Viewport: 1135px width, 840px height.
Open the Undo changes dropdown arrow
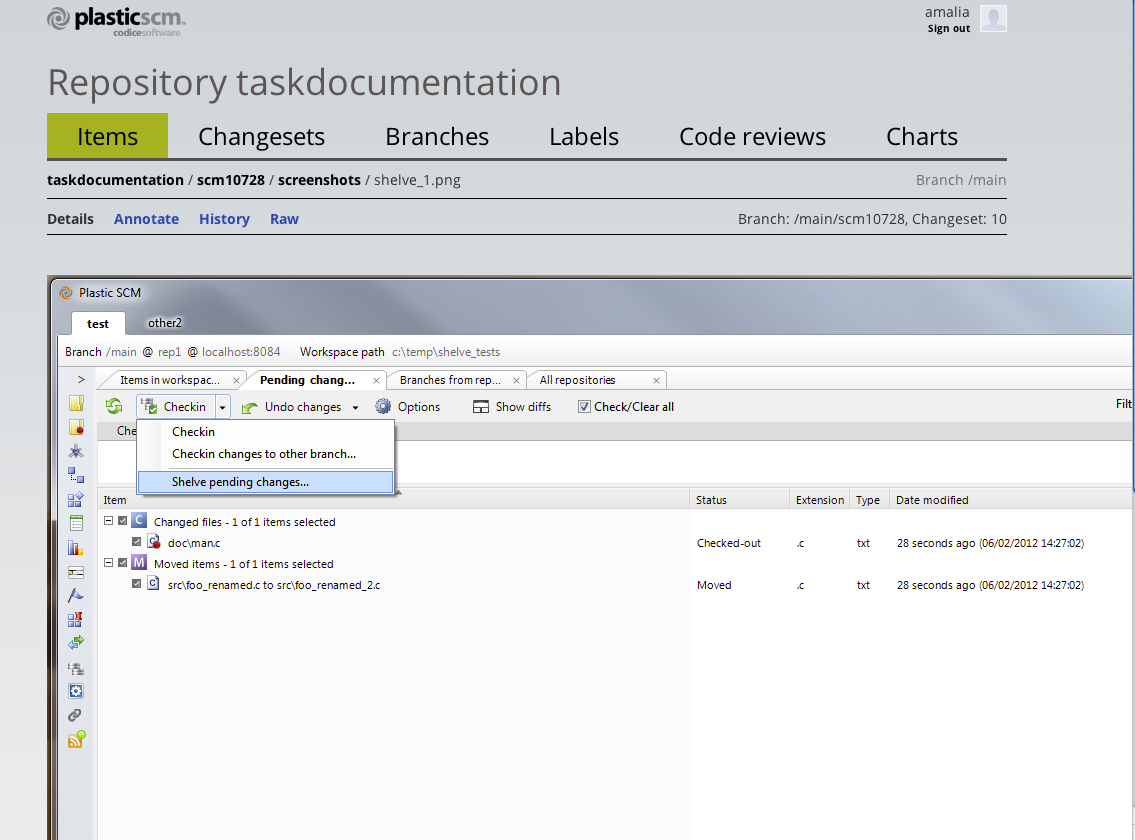point(355,408)
